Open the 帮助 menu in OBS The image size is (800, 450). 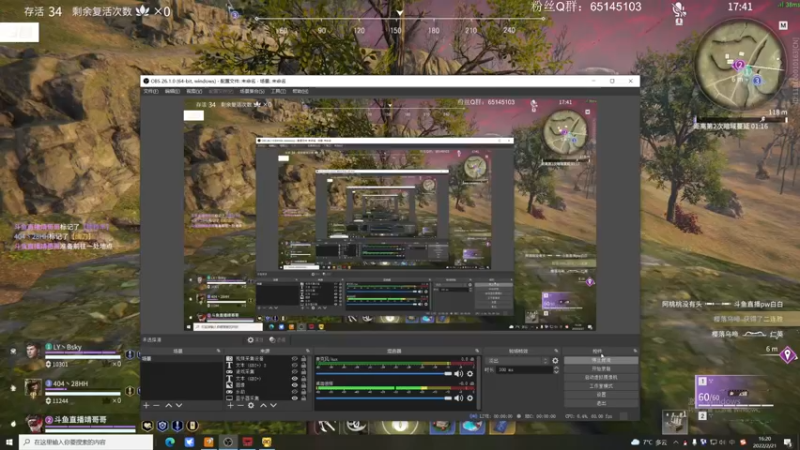tap(301, 91)
